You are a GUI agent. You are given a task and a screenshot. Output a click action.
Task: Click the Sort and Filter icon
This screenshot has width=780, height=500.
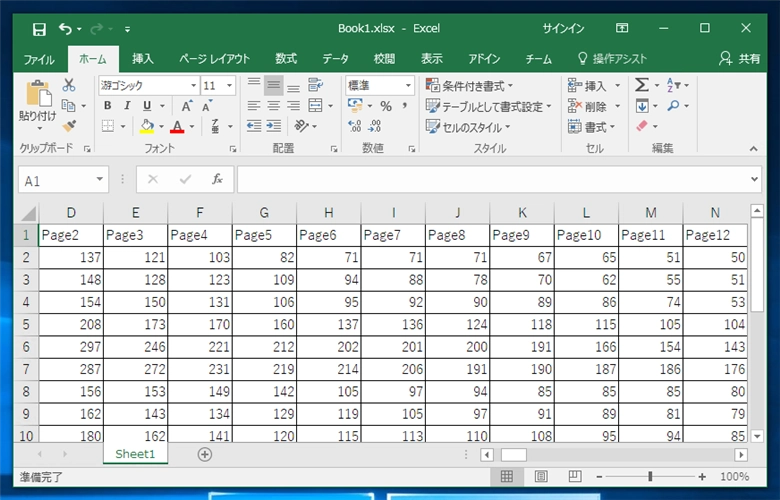(674, 85)
